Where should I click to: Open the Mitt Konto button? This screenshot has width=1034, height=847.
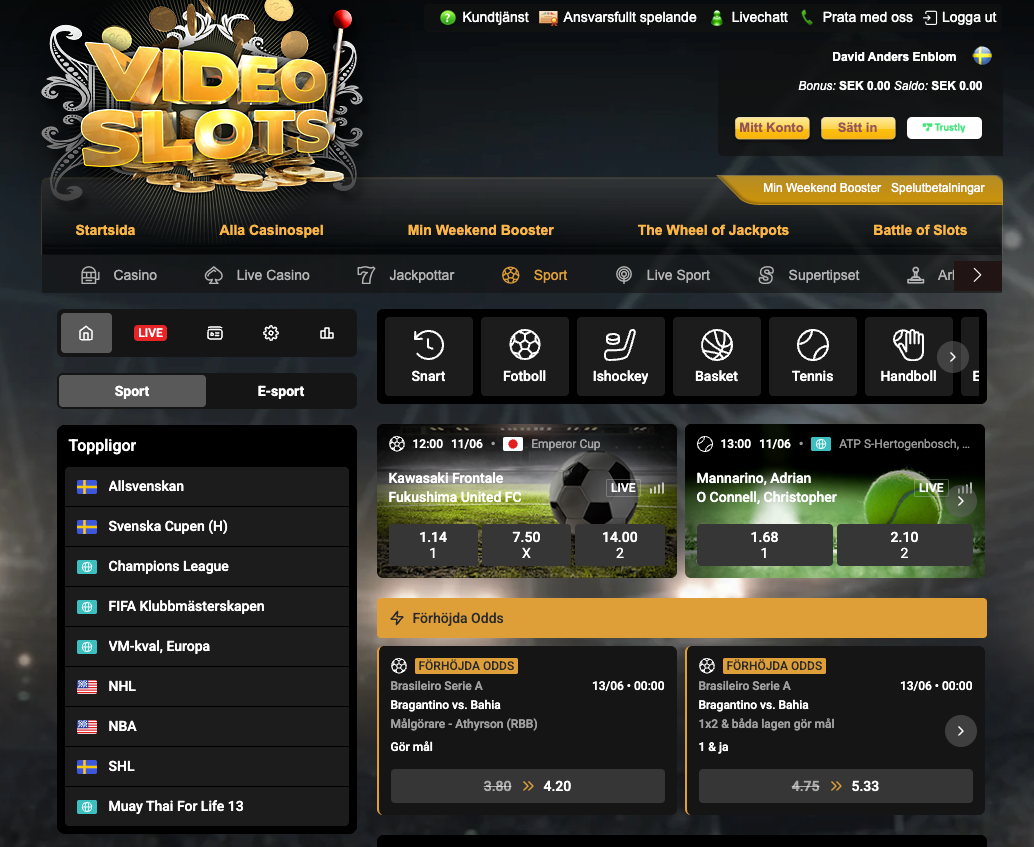coord(772,128)
